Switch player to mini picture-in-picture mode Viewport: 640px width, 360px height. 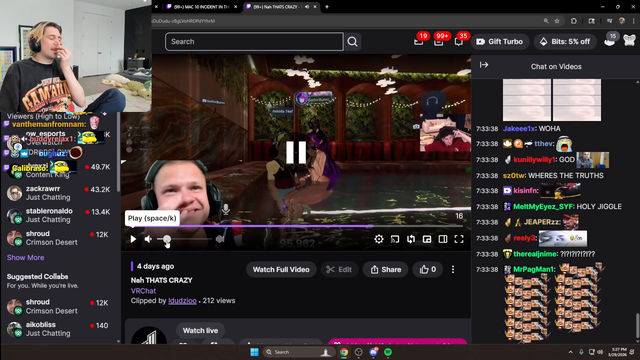coord(427,239)
